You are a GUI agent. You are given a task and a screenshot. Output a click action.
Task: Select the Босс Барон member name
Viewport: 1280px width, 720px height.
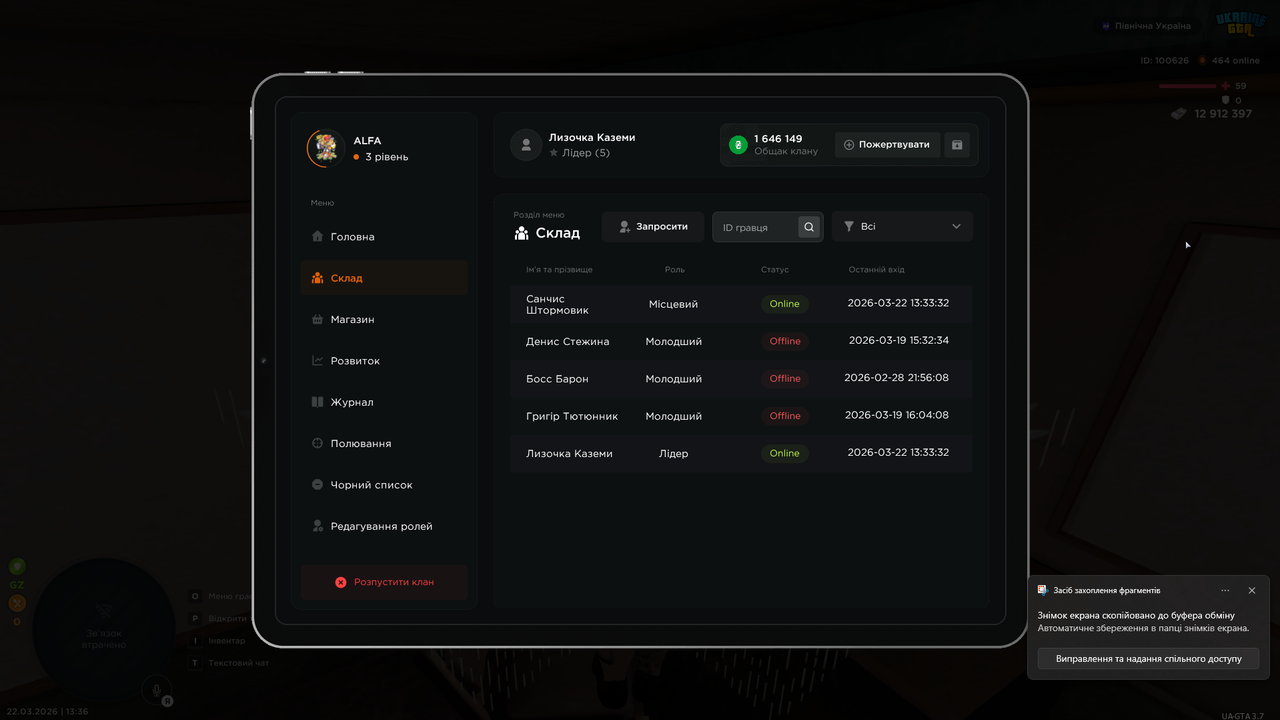[557, 379]
